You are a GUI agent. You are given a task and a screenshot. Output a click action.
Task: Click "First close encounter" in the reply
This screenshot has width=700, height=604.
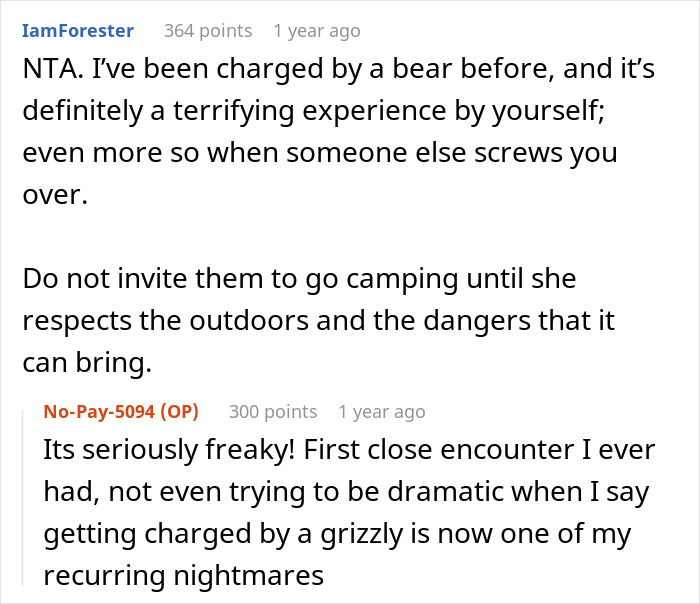click(x=437, y=449)
